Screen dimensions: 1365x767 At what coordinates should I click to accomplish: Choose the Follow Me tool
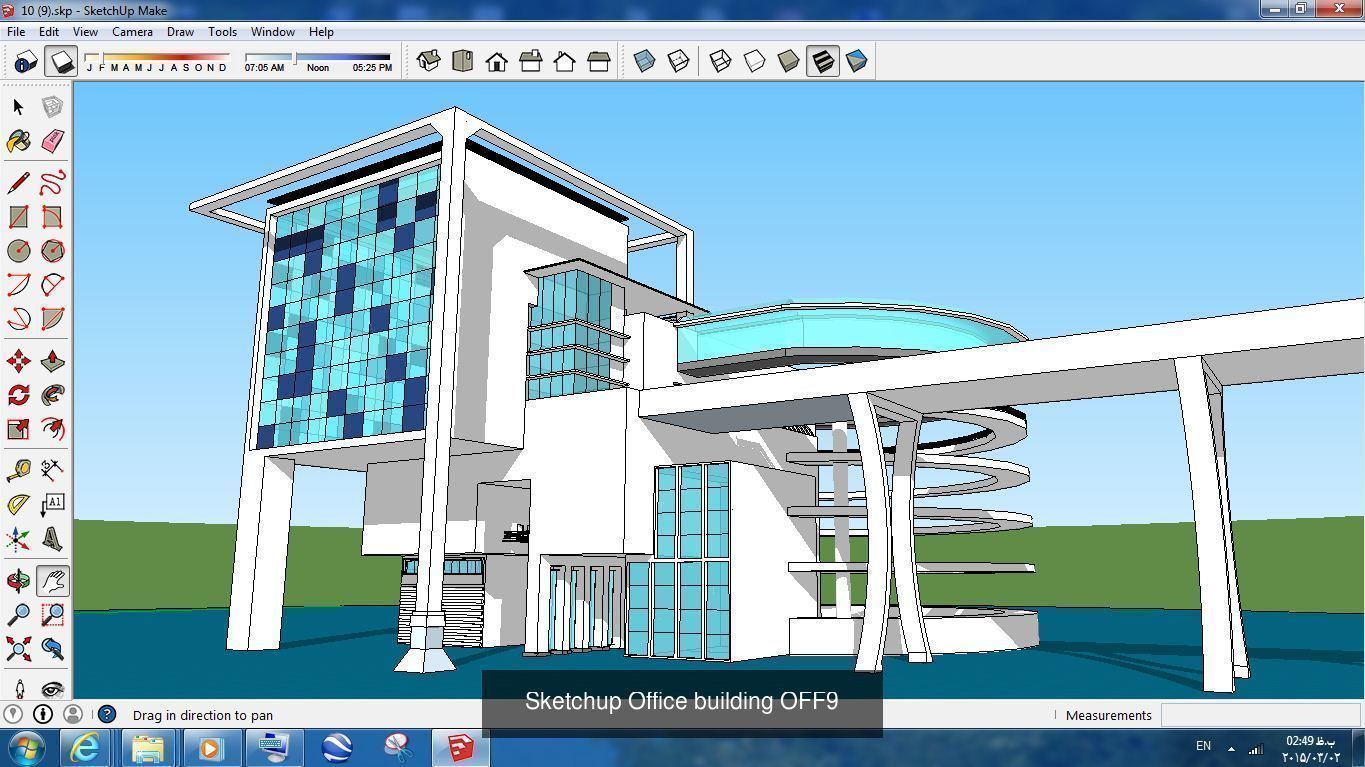point(52,395)
